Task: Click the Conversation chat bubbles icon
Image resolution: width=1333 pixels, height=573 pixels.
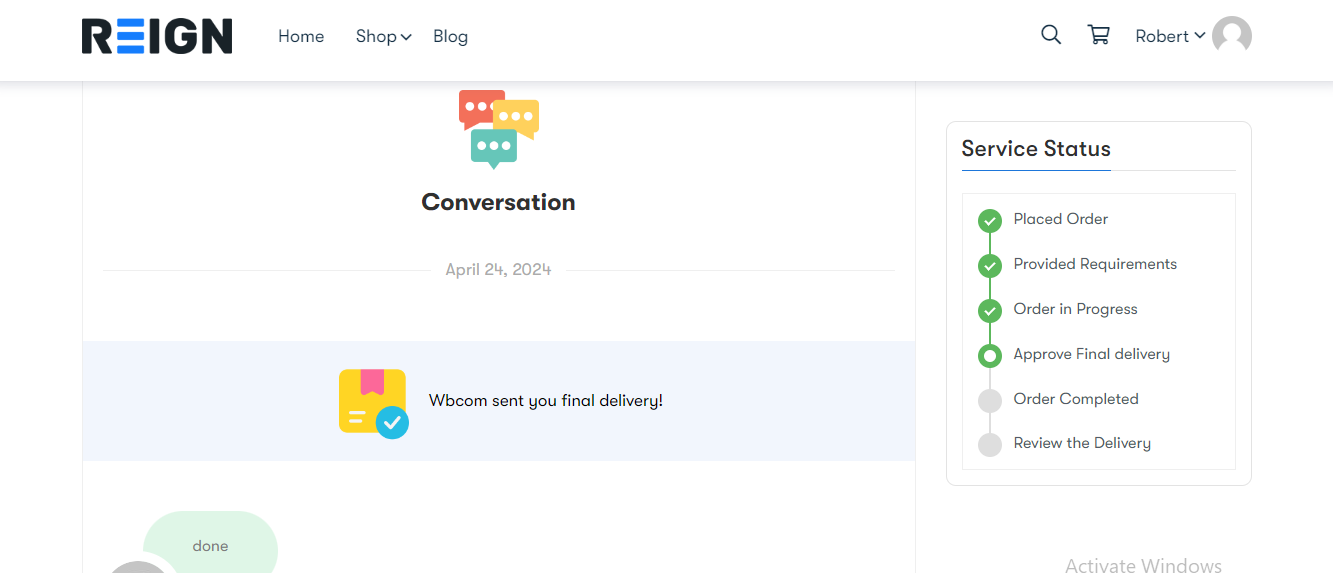Action: pos(498,129)
